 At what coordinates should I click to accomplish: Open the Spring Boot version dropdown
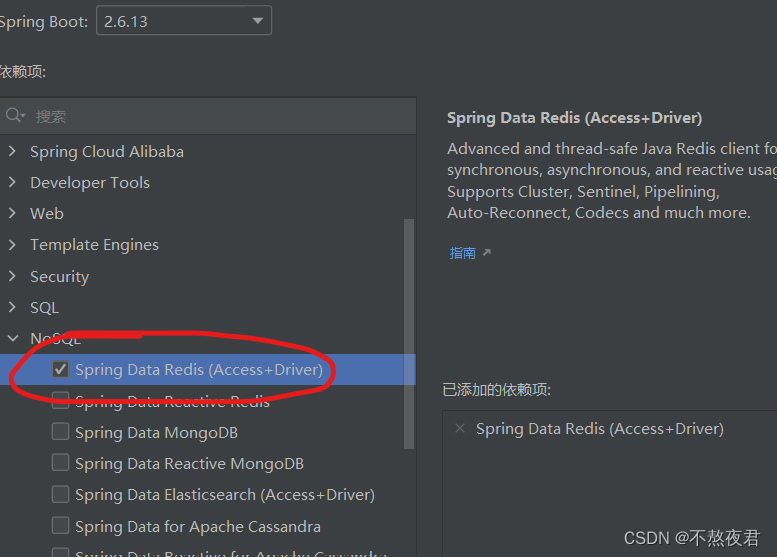point(184,21)
